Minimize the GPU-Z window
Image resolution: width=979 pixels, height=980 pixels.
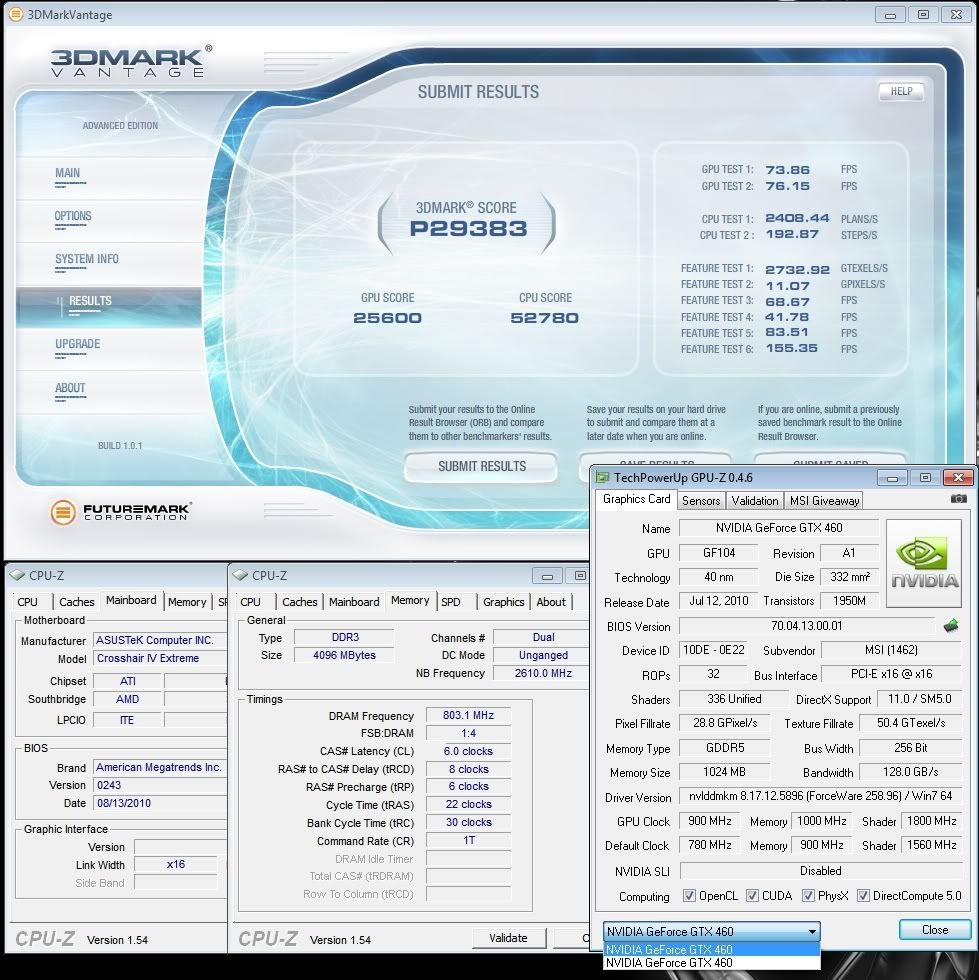[x=892, y=478]
